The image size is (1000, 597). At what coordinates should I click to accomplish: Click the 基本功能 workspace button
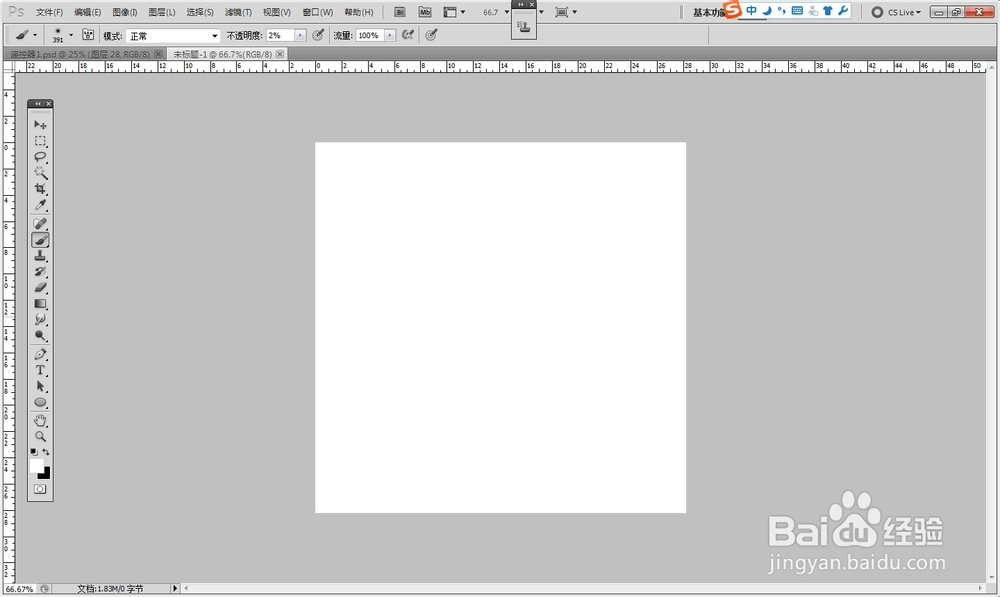click(709, 13)
